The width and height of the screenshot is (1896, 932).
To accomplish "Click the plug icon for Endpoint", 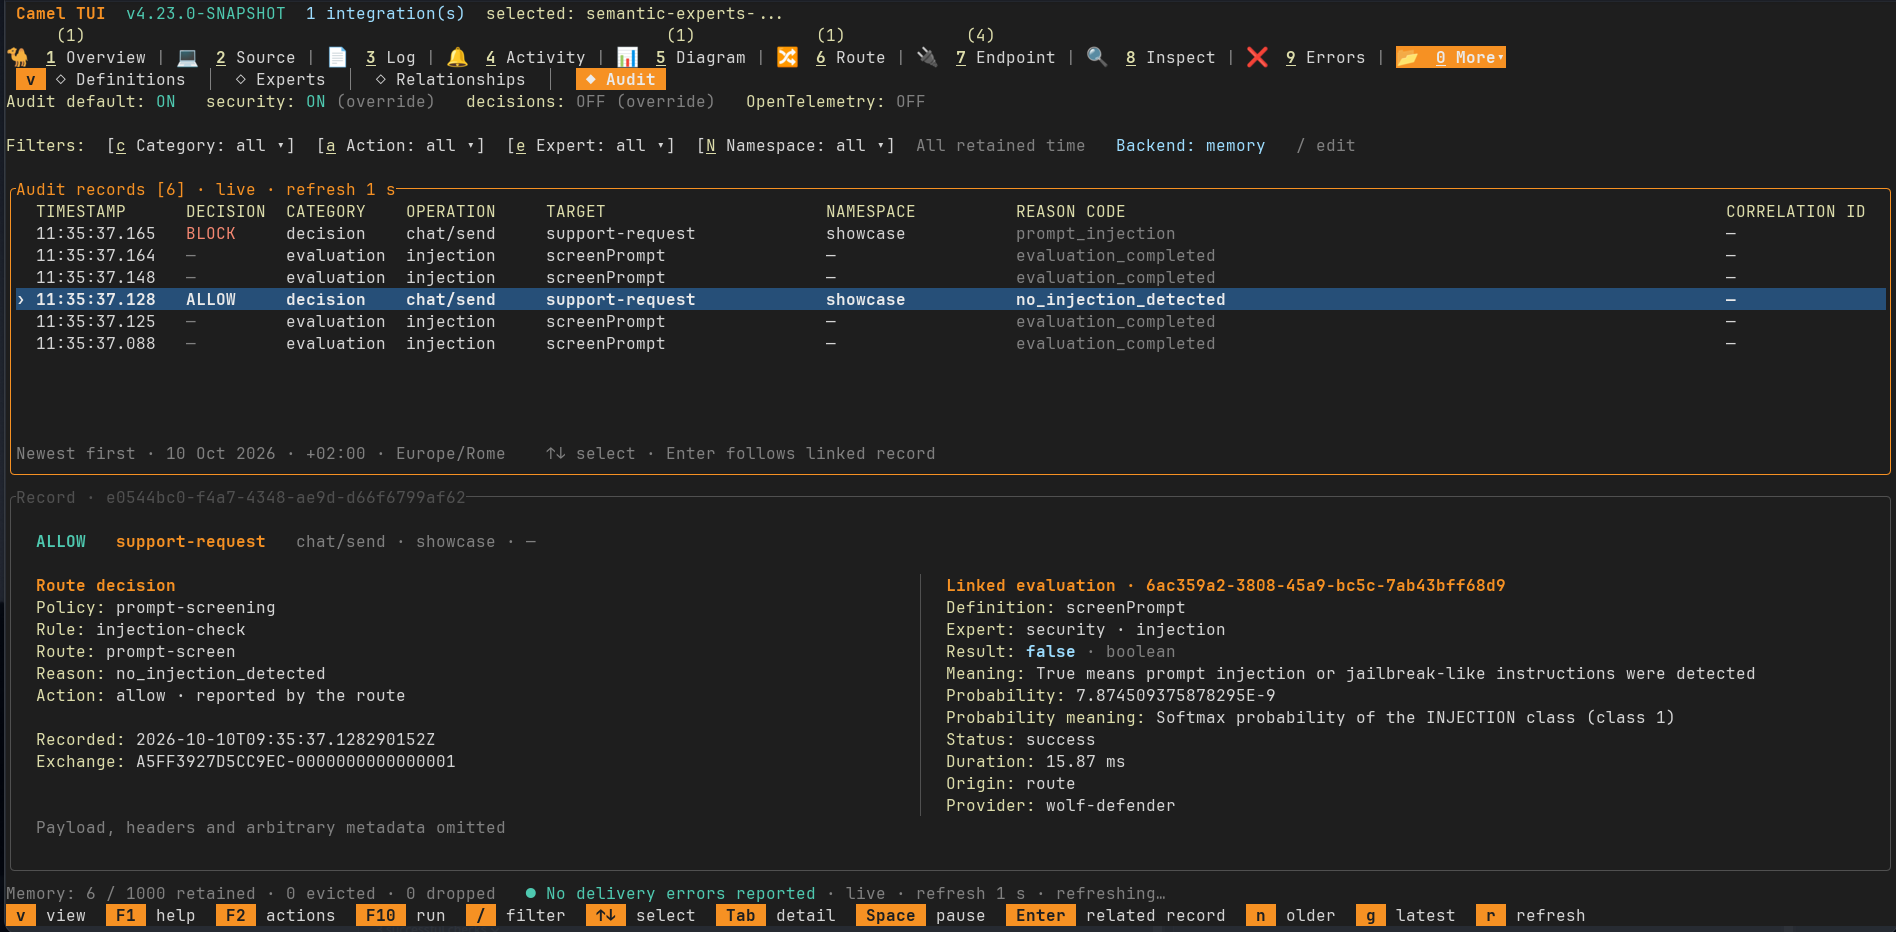I will [x=927, y=57].
